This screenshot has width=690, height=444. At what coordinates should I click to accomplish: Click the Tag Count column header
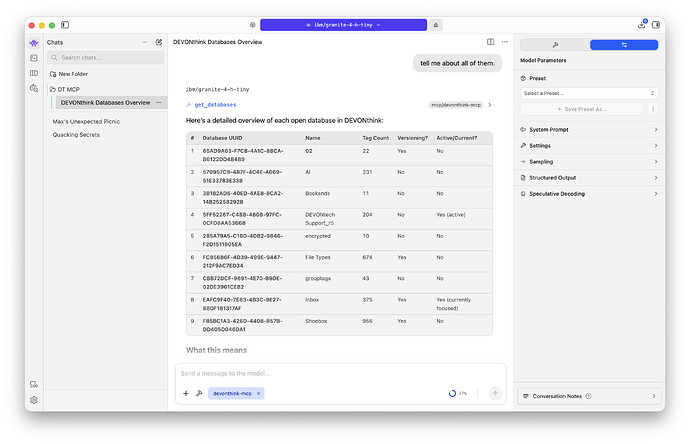(x=375, y=138)
